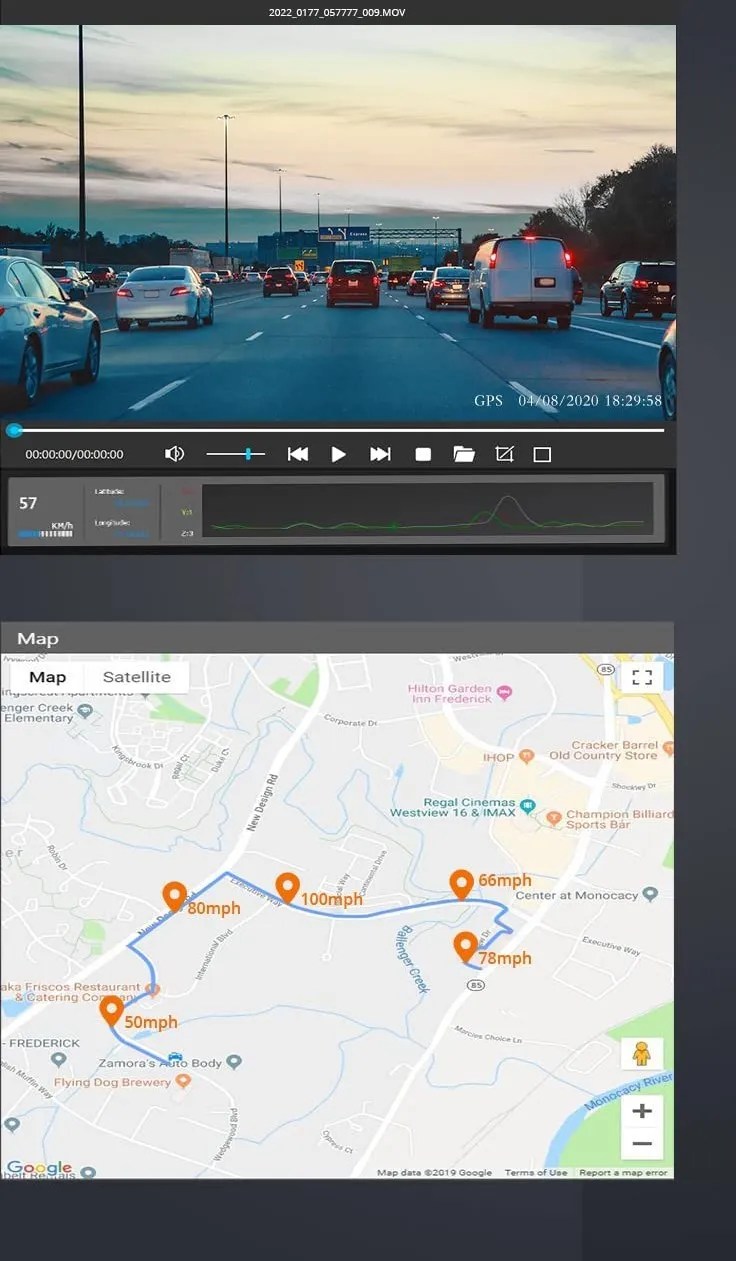Take a snapshot with the crop icon

504,454
